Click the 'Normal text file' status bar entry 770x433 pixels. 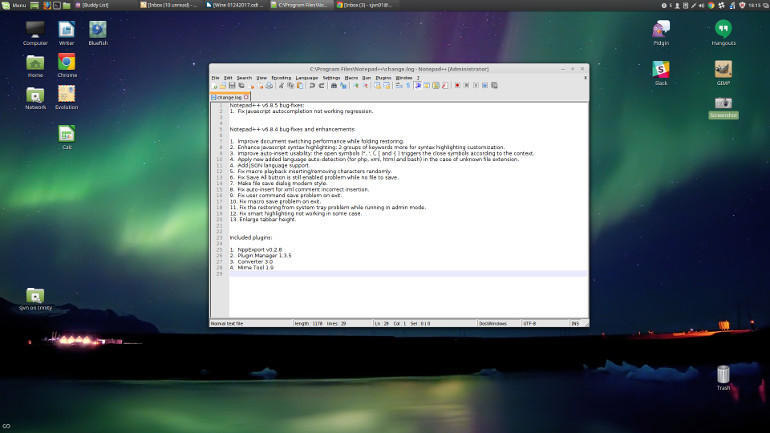227,324
